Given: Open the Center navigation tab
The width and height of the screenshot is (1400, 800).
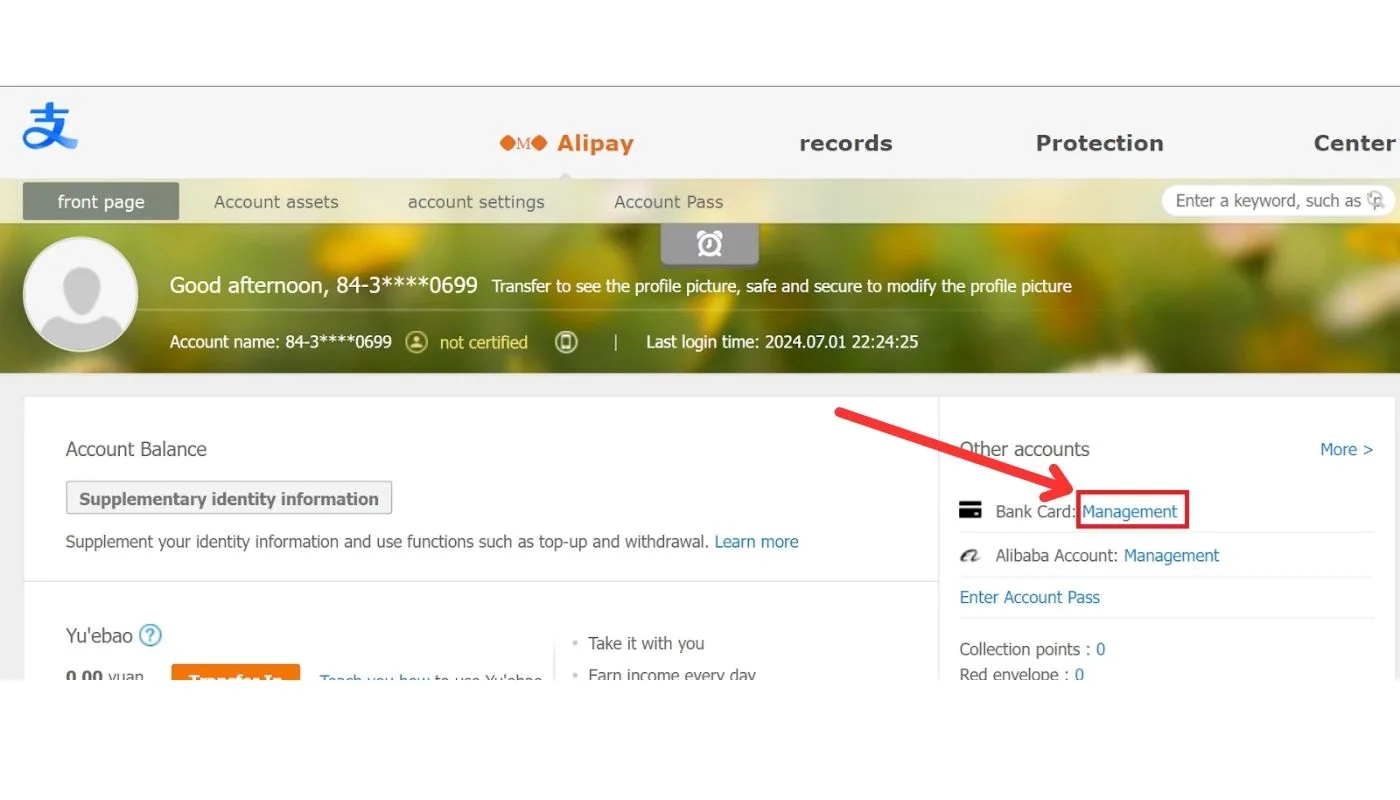Looking at the screenshot, I should (1355, 143).
